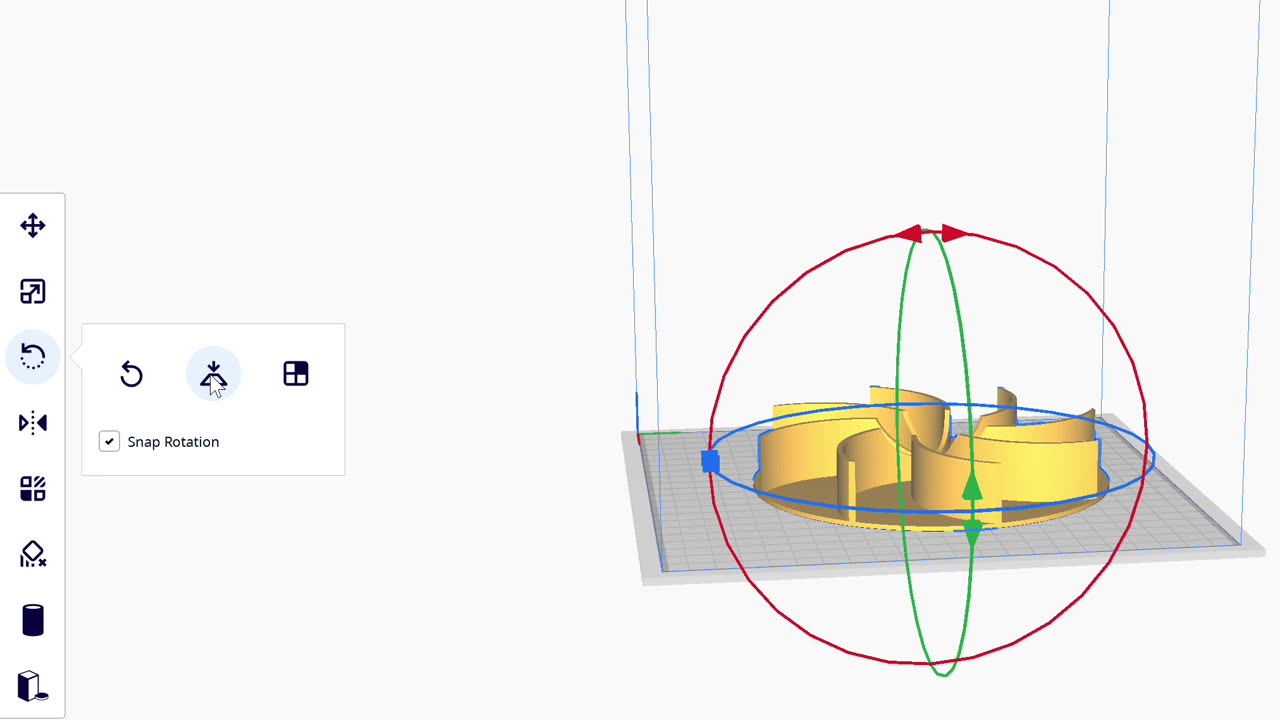The image size is (1280, 720).
Task: Click the bottom cube-and-disc tool icon
Action: click(x=33, y=686)
